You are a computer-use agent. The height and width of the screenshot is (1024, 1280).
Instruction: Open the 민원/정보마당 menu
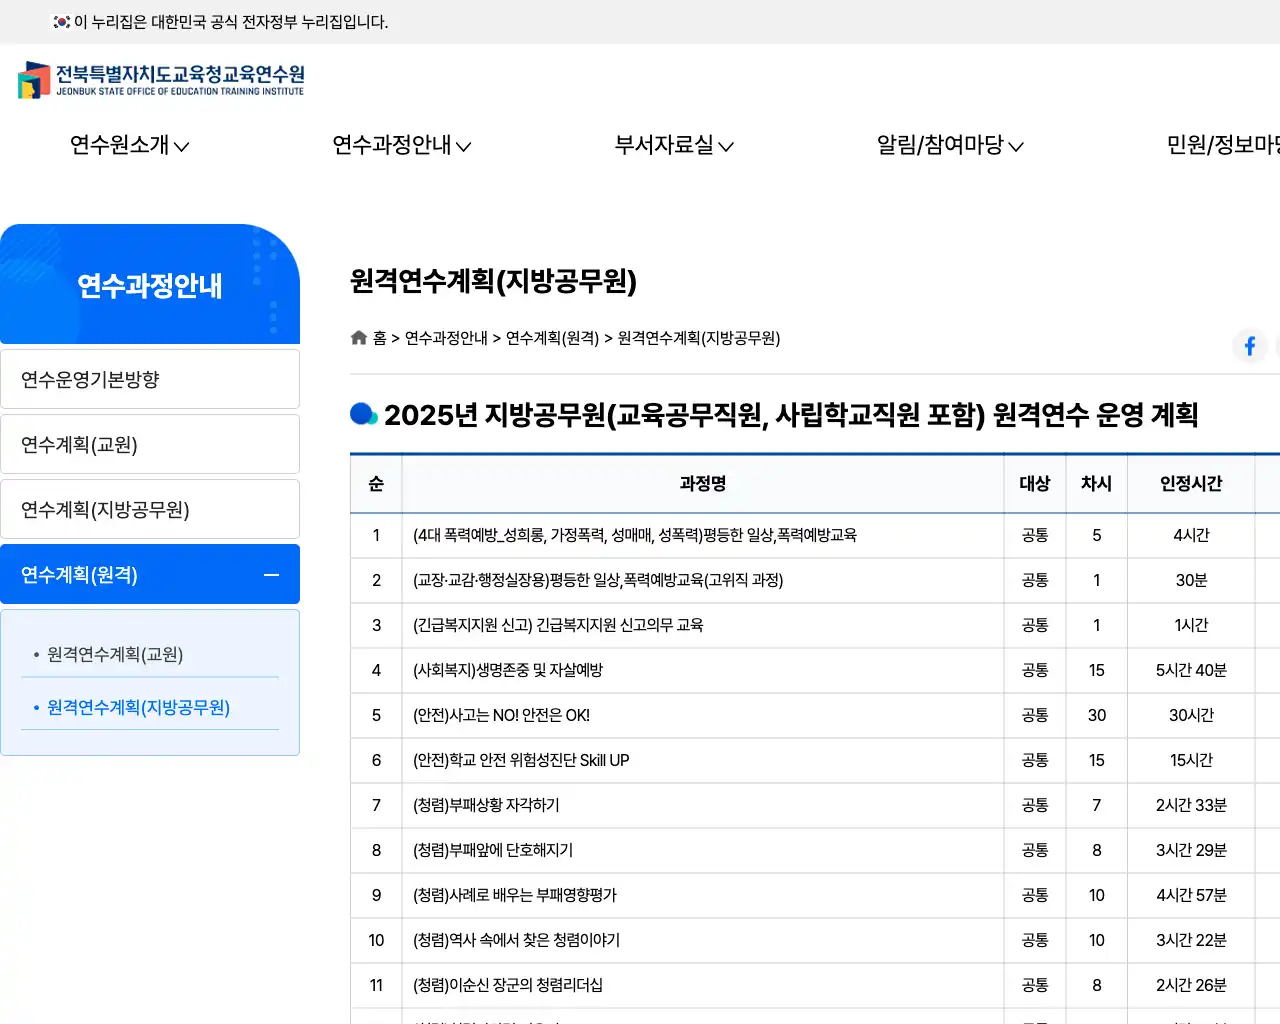coord(1223,145)
